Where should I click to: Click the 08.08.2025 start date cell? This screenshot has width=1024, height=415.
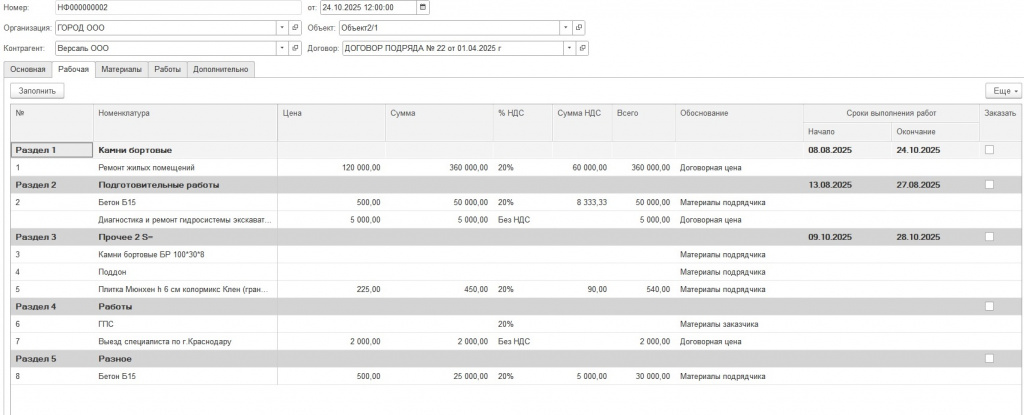847,150
